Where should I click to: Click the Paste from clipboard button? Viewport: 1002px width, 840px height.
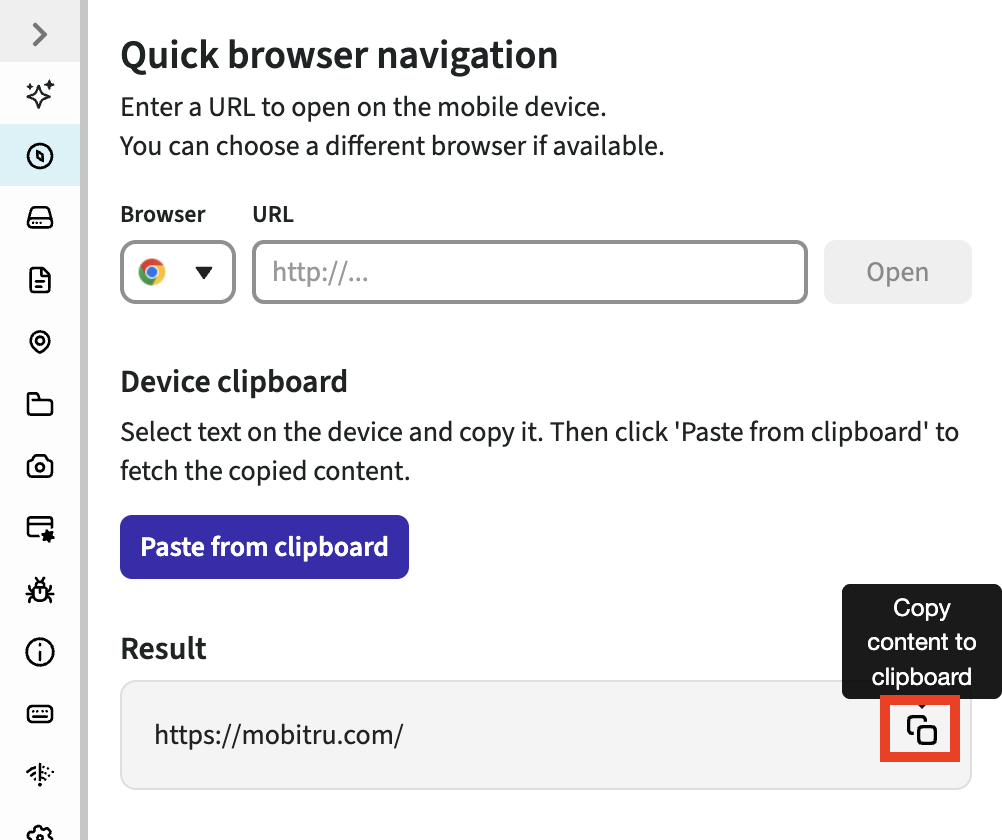[x=264, y=547]
